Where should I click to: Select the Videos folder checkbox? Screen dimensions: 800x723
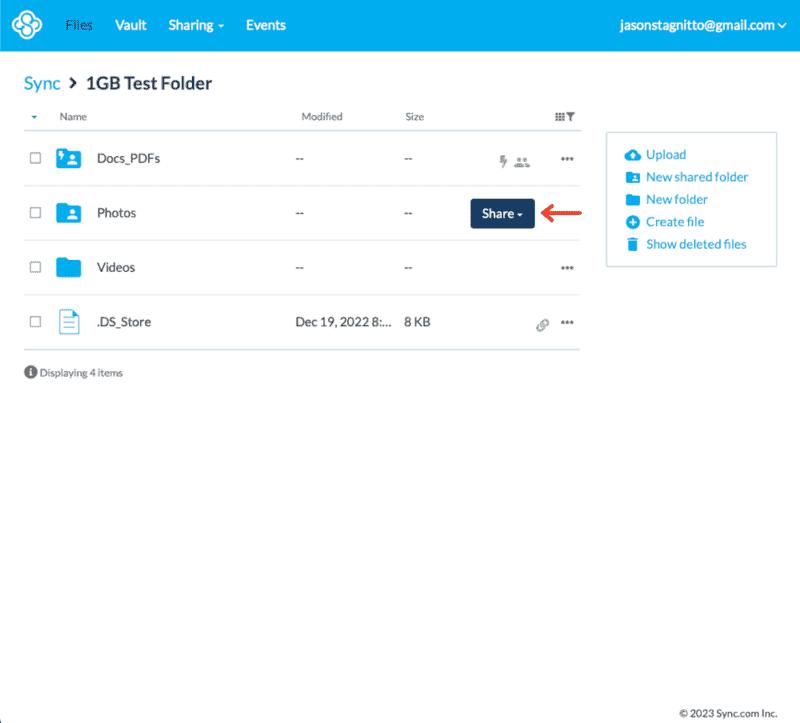[35, 267]
